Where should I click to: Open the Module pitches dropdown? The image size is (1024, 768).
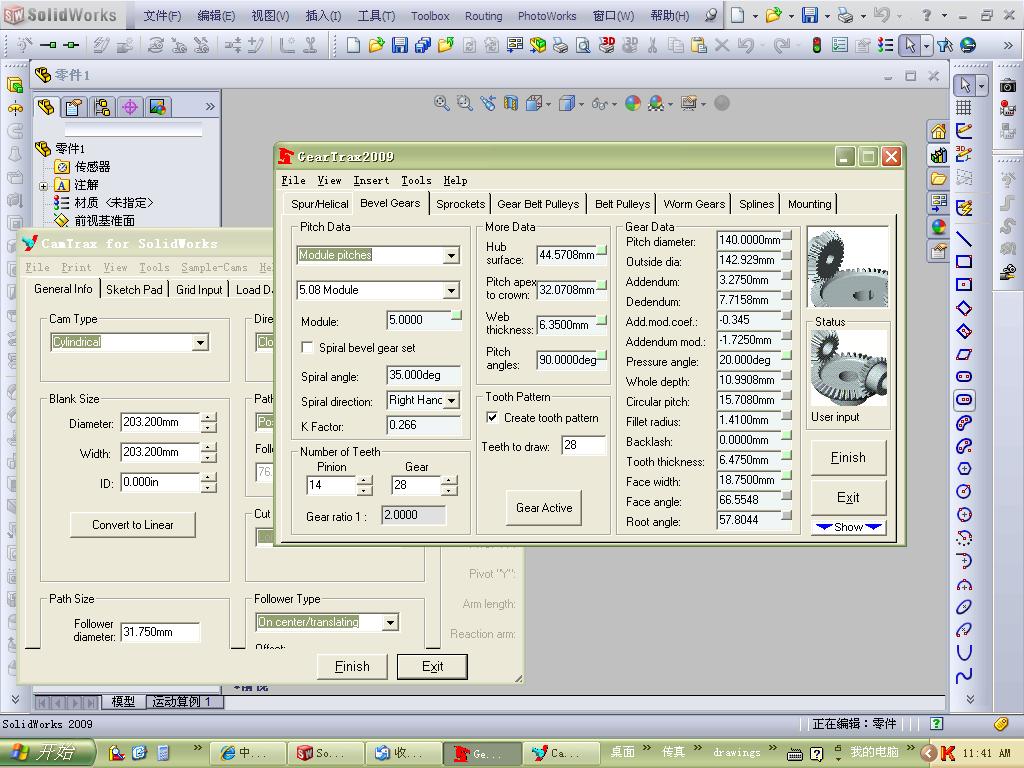451,255
